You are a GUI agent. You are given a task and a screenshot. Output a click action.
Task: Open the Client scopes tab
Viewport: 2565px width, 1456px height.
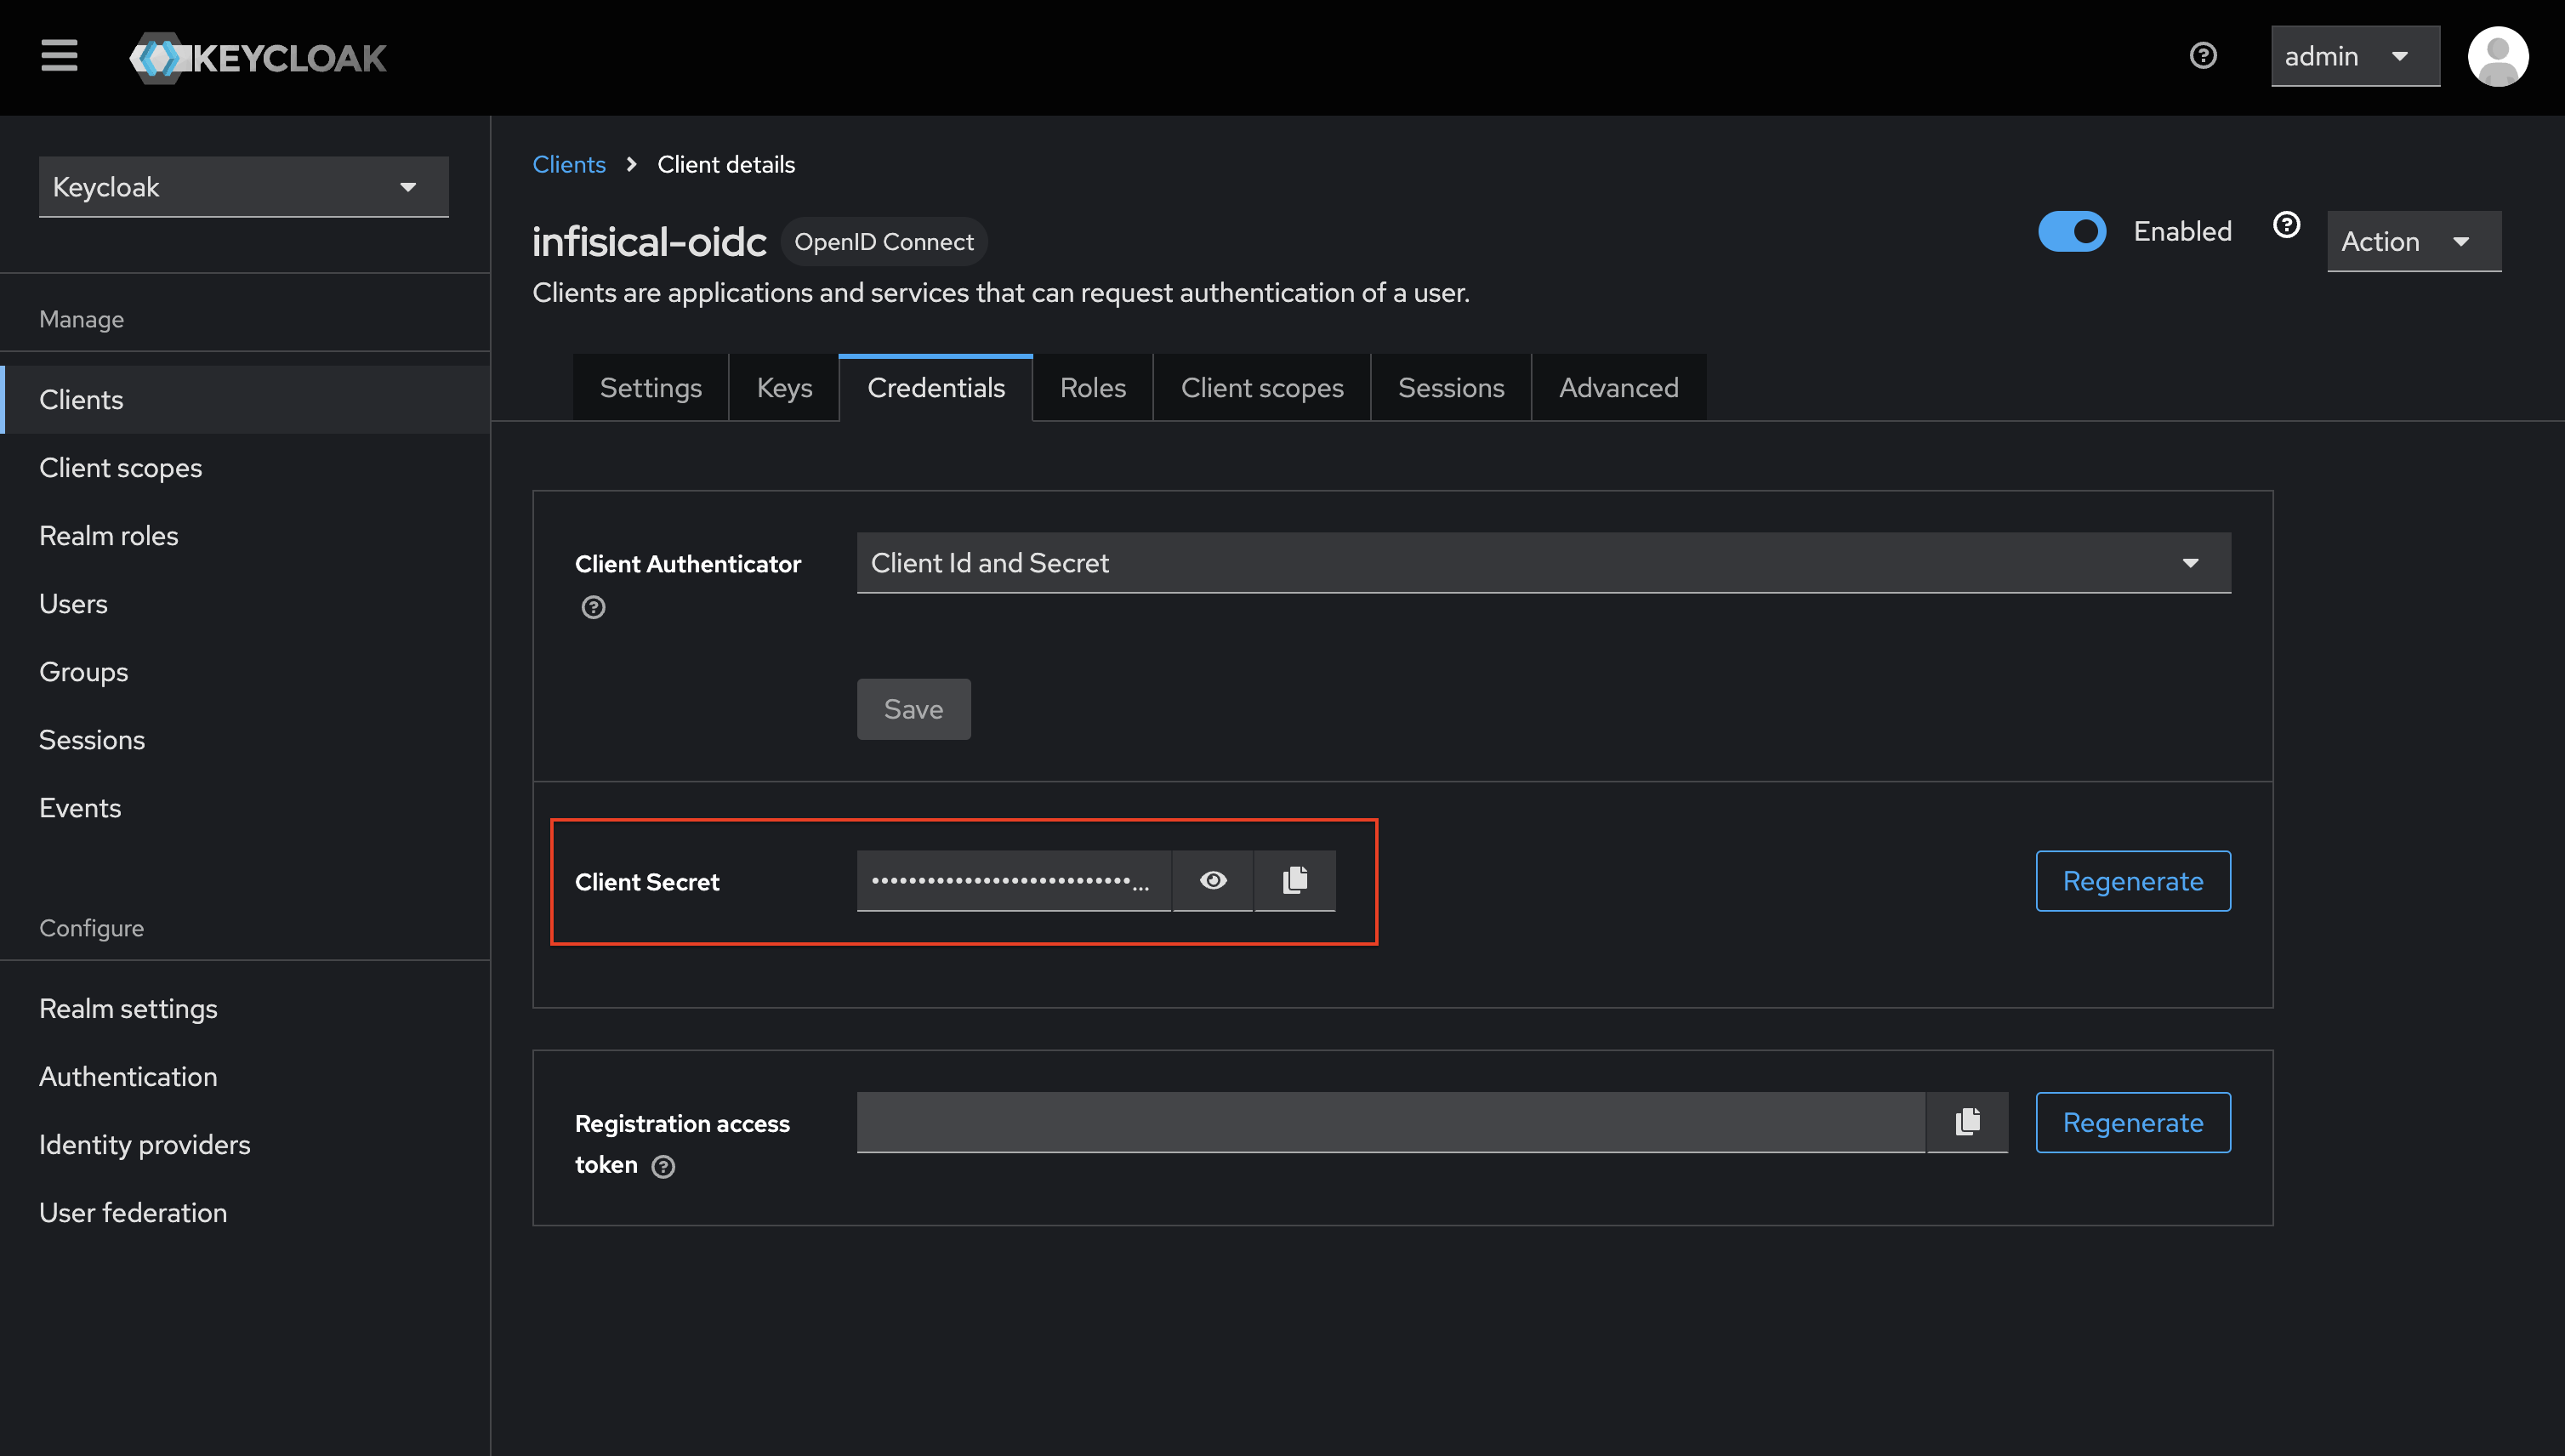pos(1262,388)
